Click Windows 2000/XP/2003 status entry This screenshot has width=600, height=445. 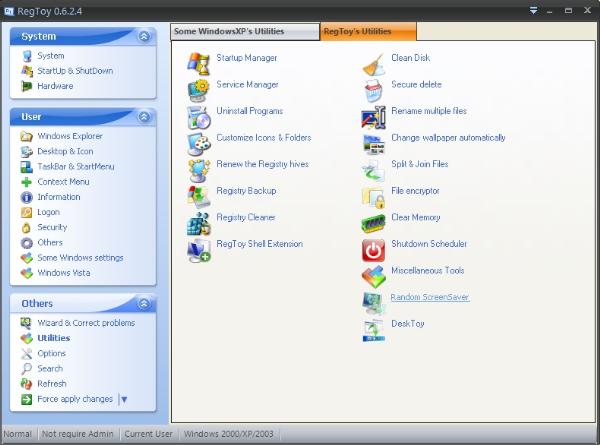[x=229, y=434]
